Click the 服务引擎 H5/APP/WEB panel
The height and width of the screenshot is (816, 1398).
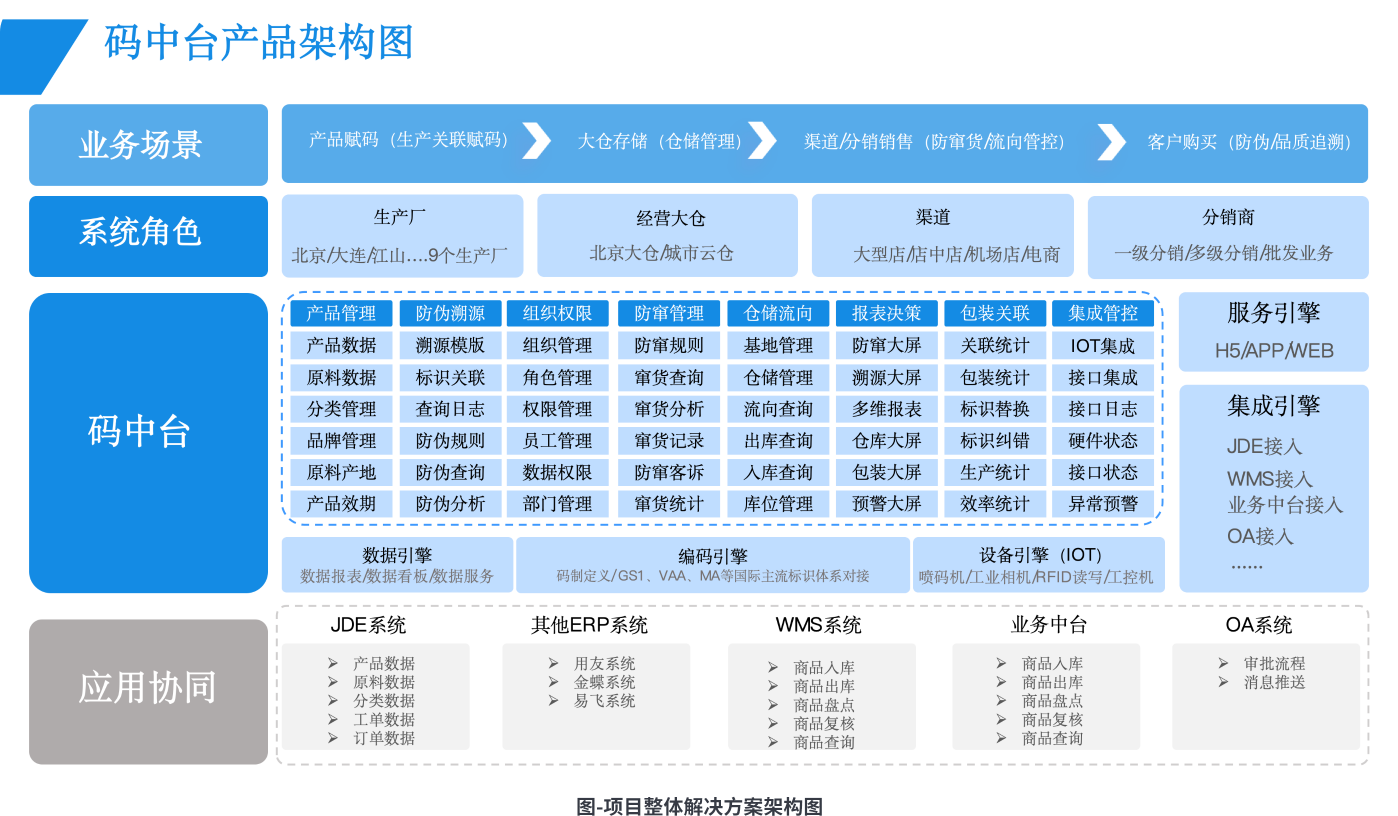1273,331
